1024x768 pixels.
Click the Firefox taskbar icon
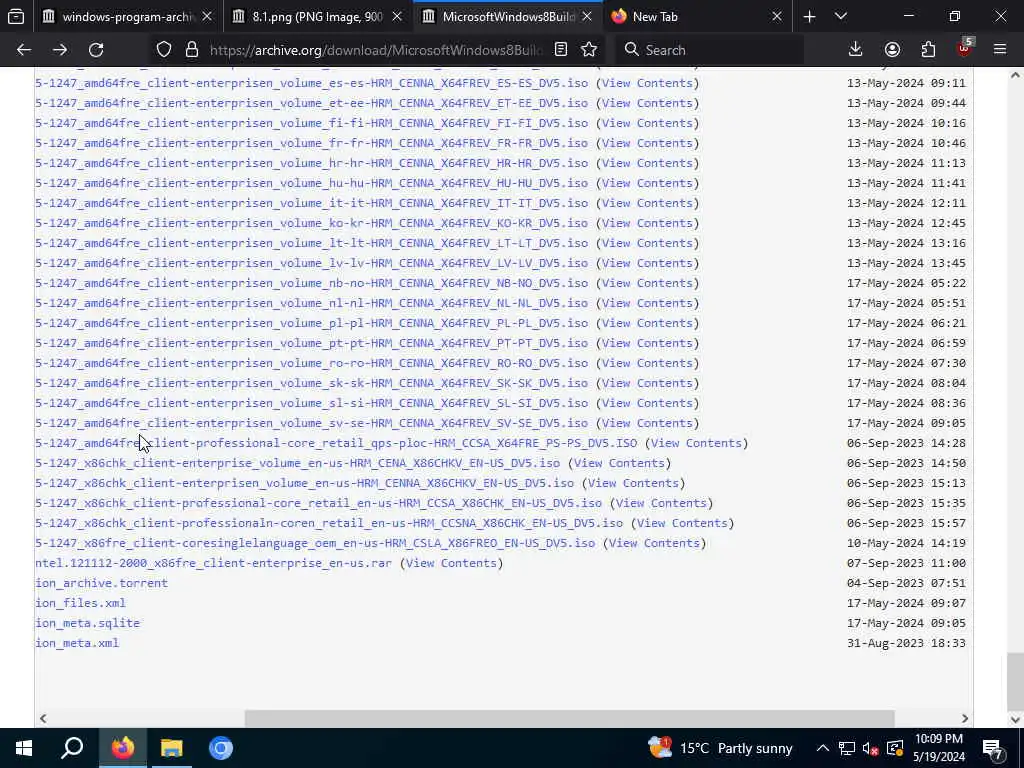pyautogui.click(x=123, y=748)
